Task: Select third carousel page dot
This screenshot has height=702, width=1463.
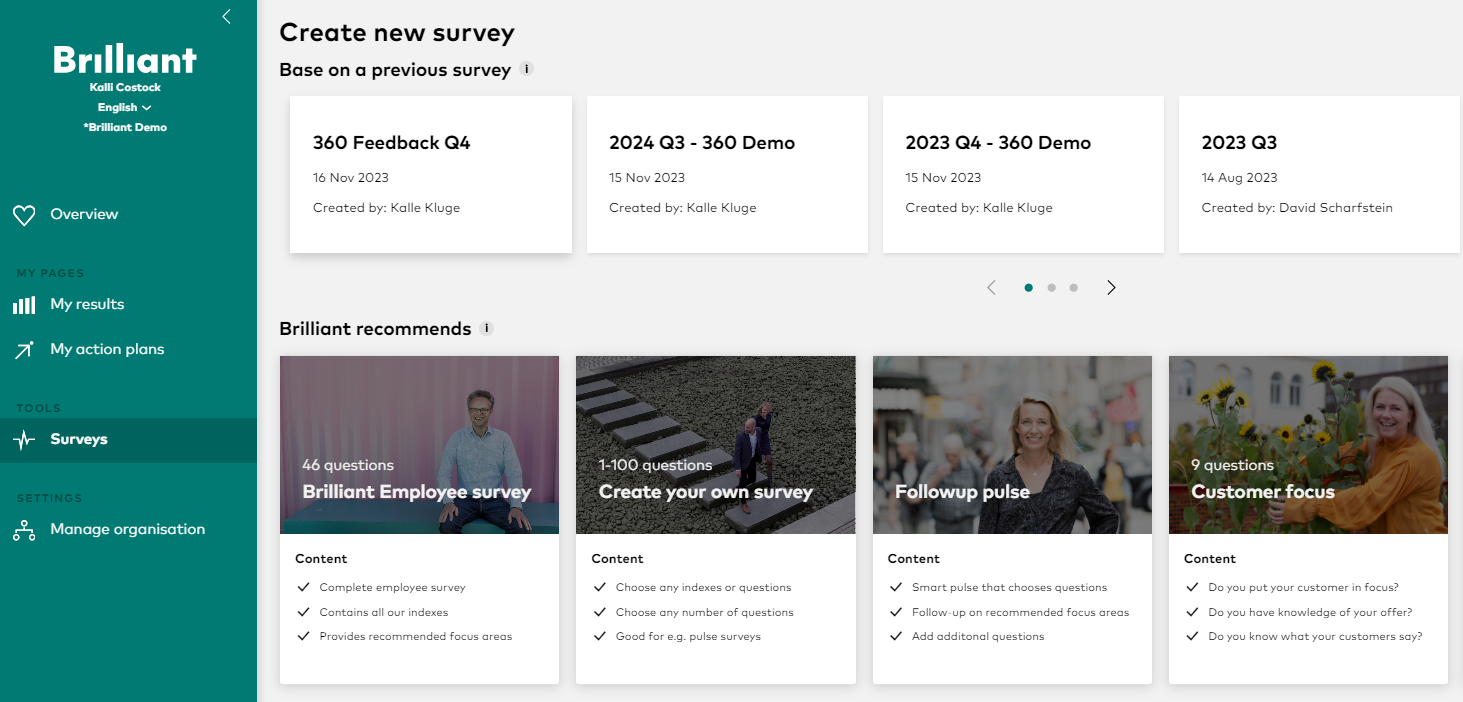Action: [1073, 287]
